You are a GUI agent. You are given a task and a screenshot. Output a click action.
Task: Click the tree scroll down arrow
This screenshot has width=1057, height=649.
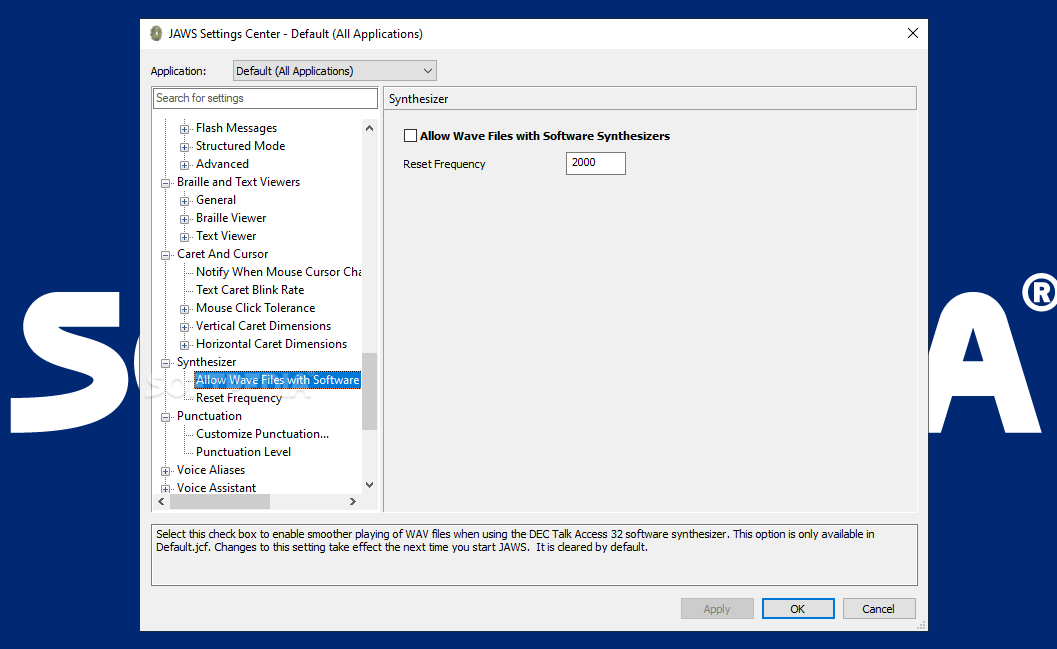[369, 485]
